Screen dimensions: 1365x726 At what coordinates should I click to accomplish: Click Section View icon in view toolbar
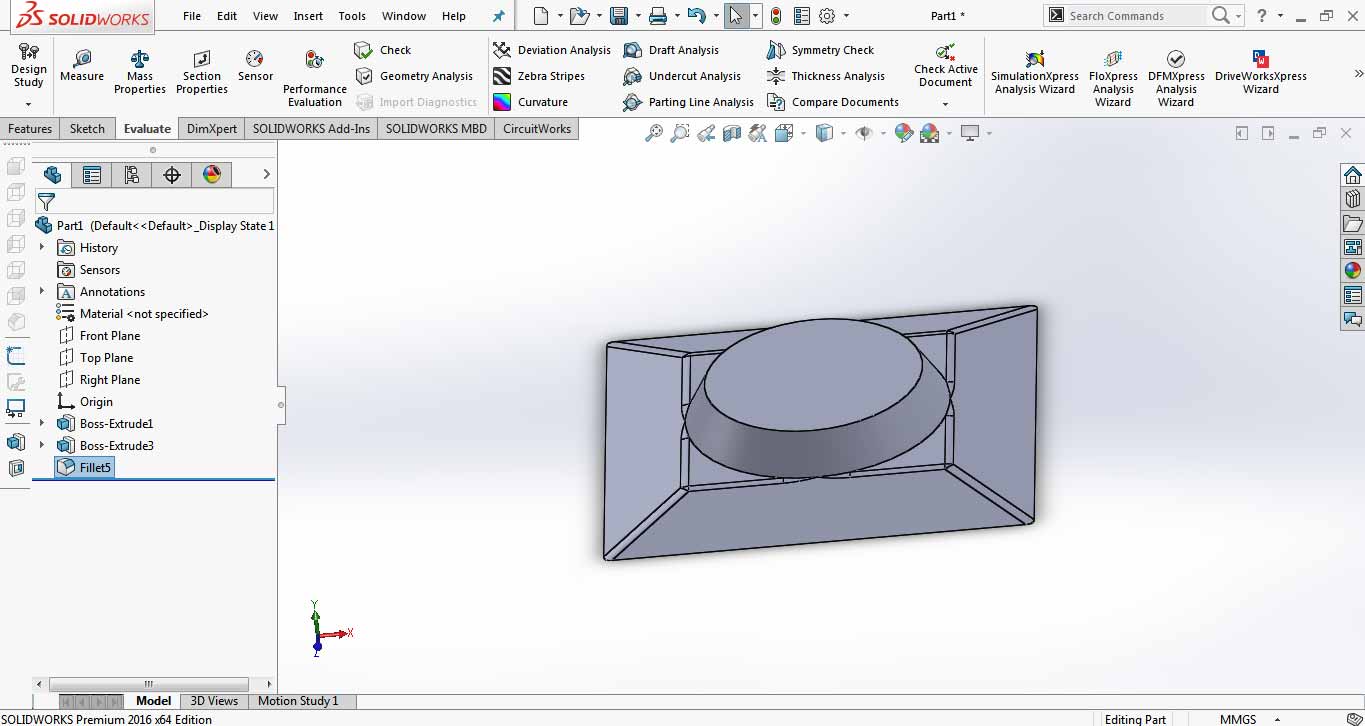click(x=732, y=133)
